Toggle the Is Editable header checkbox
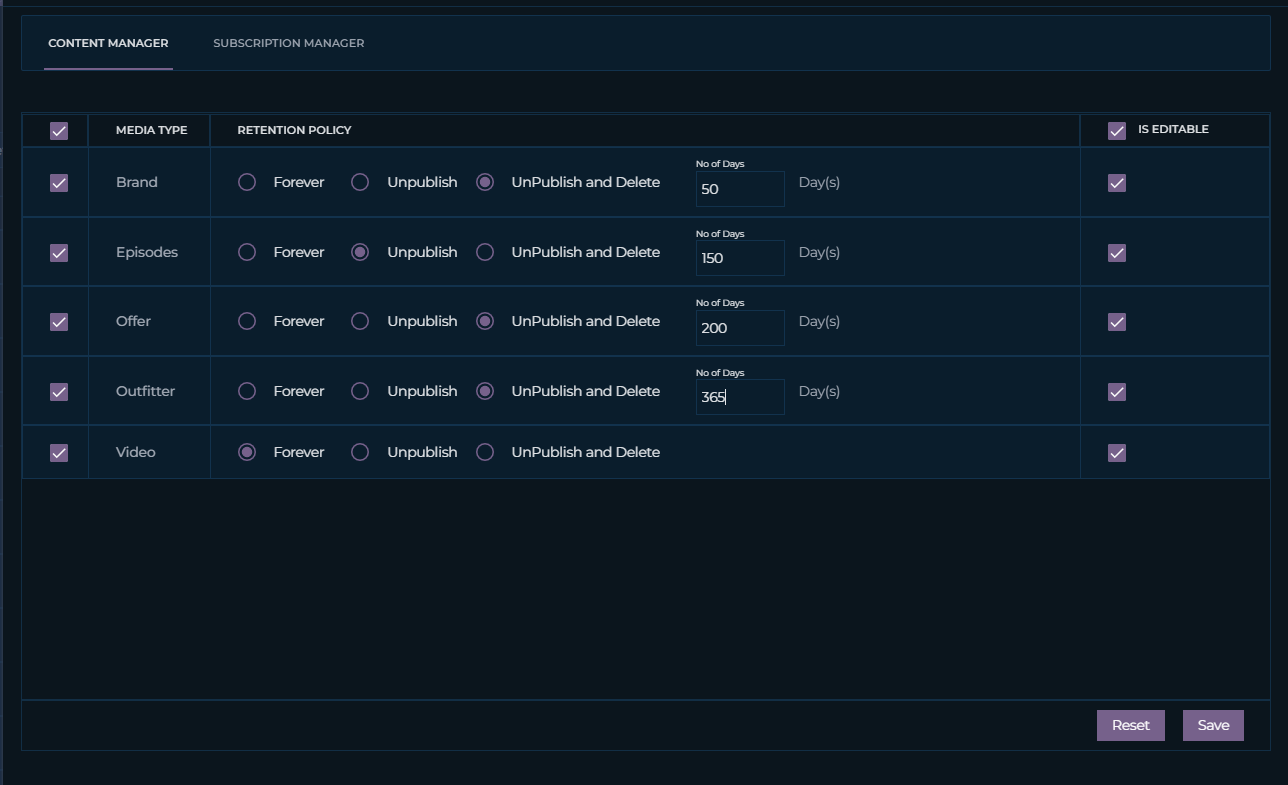The width and height of the screenshot is (1288, 785). 1117,131
